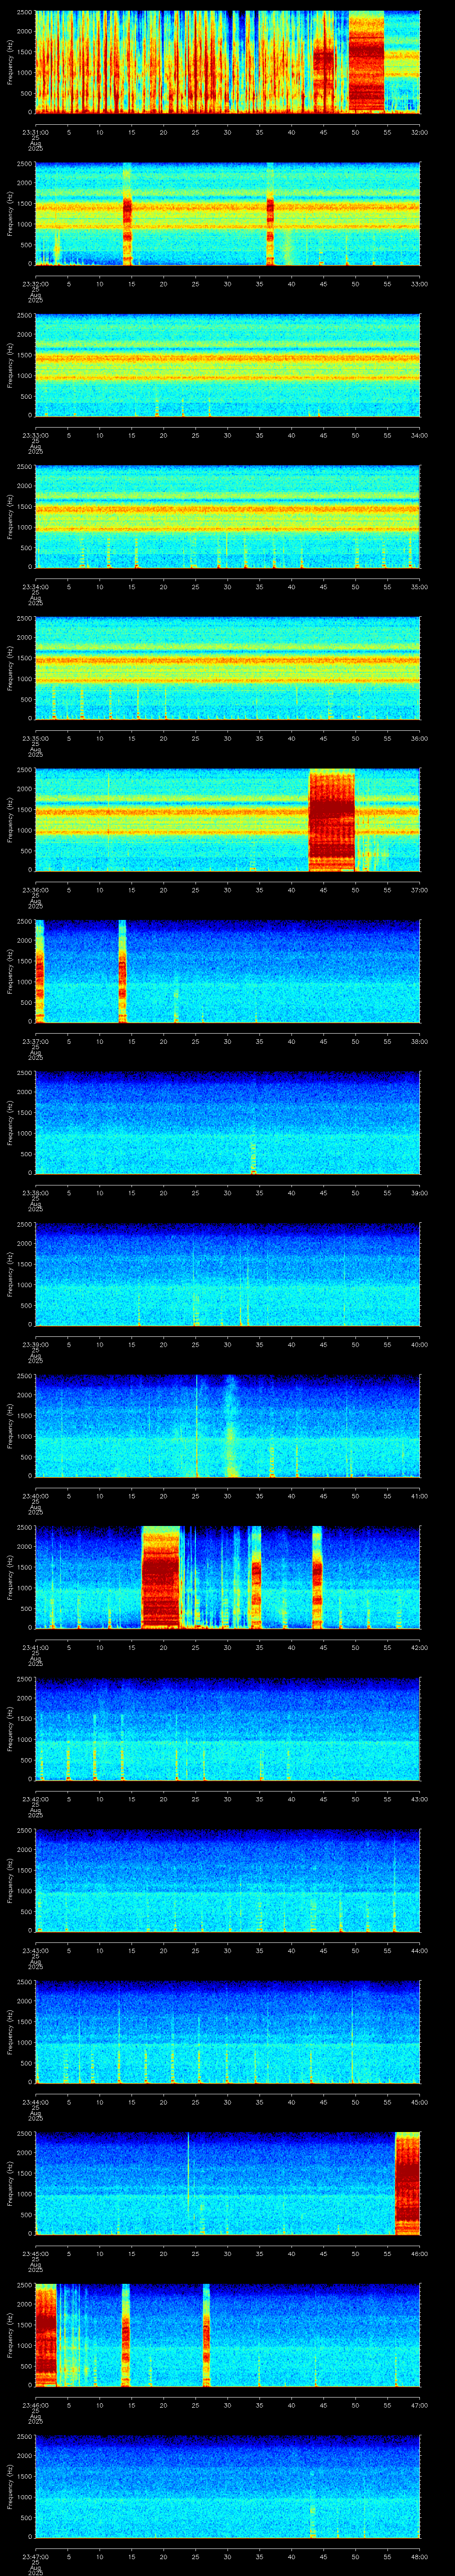Click the burst at 26 seconds in 23:46 spectrogram

206,2335
